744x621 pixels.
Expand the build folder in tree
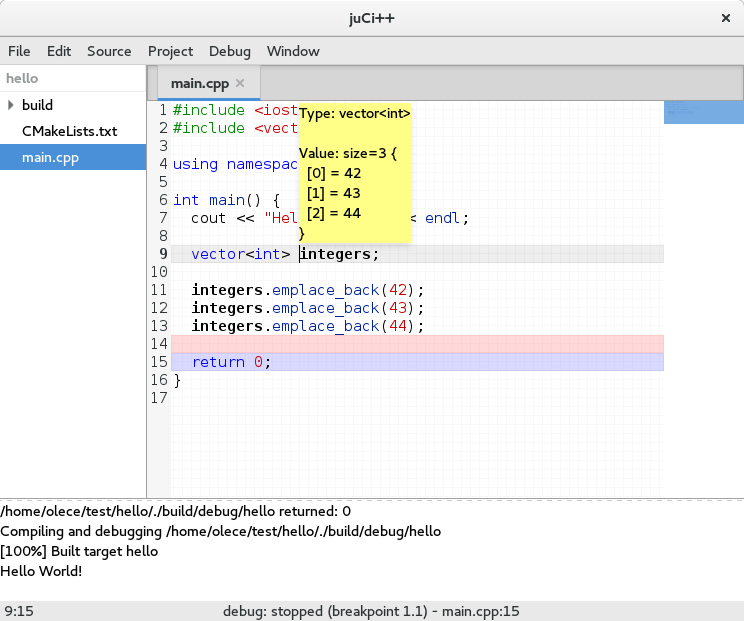coord(10,105)
